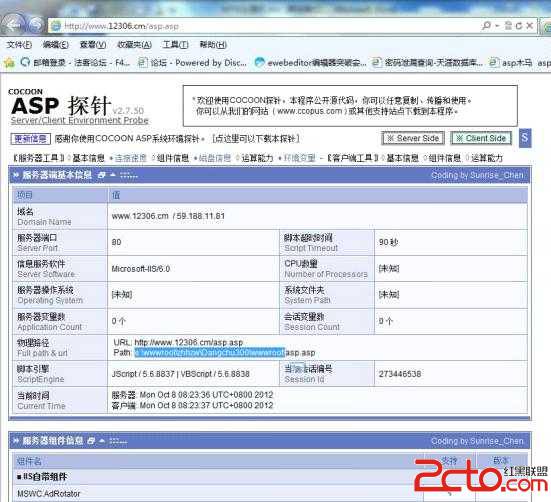
Task: Click the browser forward arrow button
Action: [35, 25]
